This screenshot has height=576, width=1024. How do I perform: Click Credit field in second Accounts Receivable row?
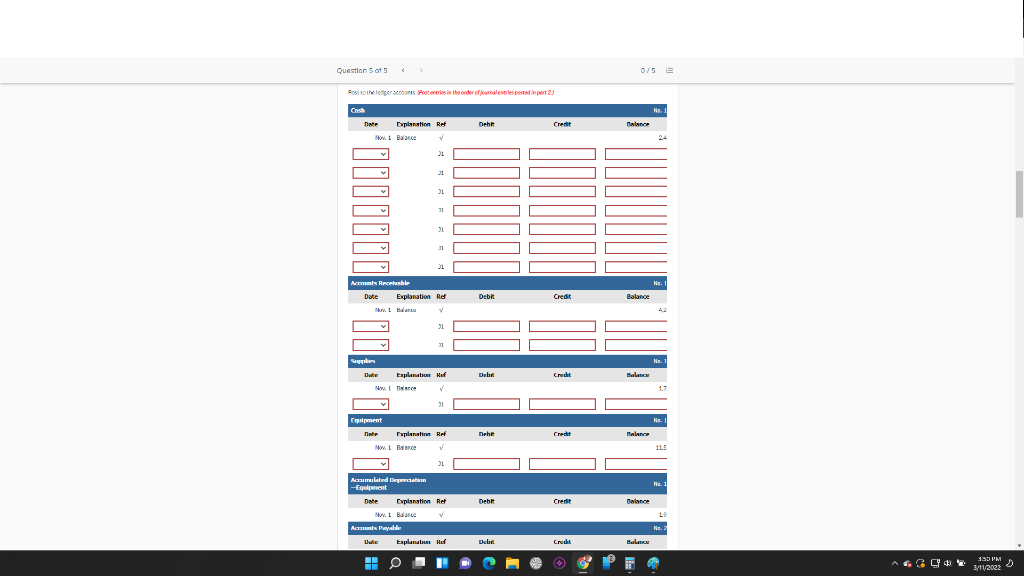pyautogui.click(x=562, y=345)
